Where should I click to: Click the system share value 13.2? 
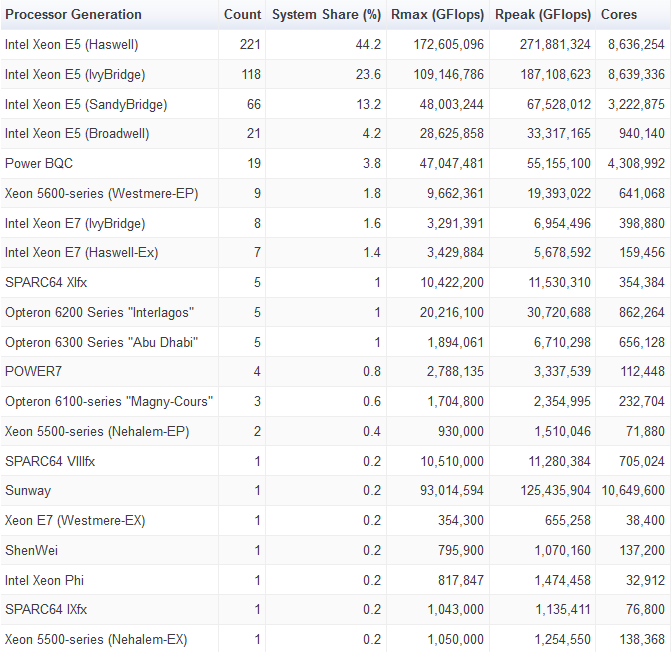[x=369, y=104]
